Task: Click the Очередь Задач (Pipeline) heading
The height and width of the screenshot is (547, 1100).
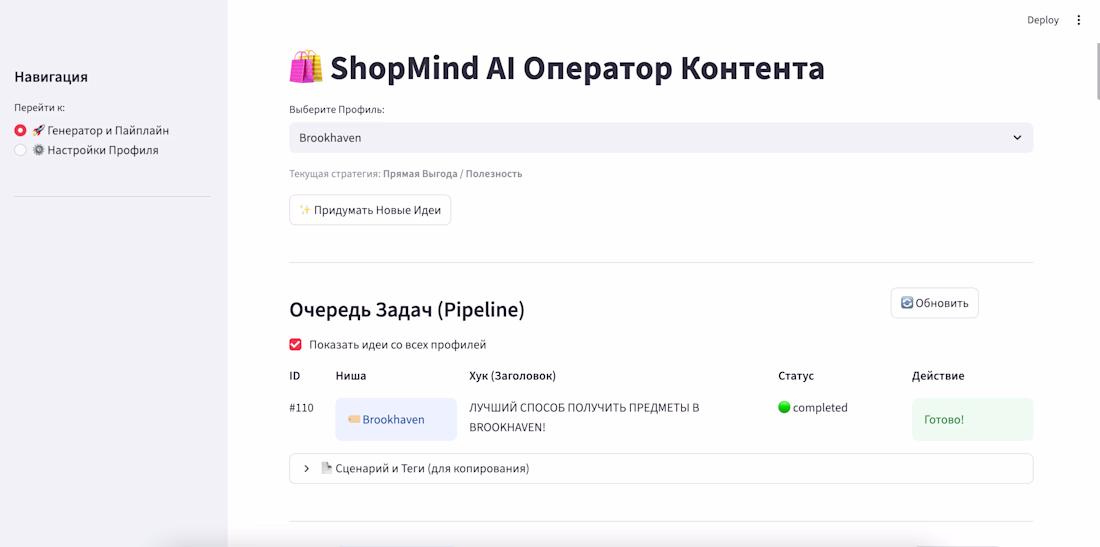Action: [x=407, y=310]
